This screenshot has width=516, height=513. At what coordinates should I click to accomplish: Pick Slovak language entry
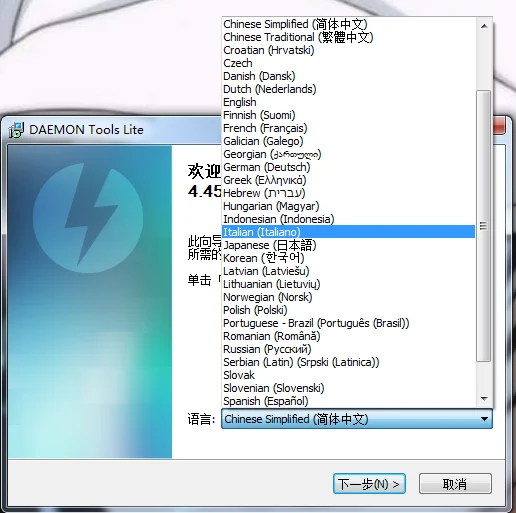click(348, 375)
